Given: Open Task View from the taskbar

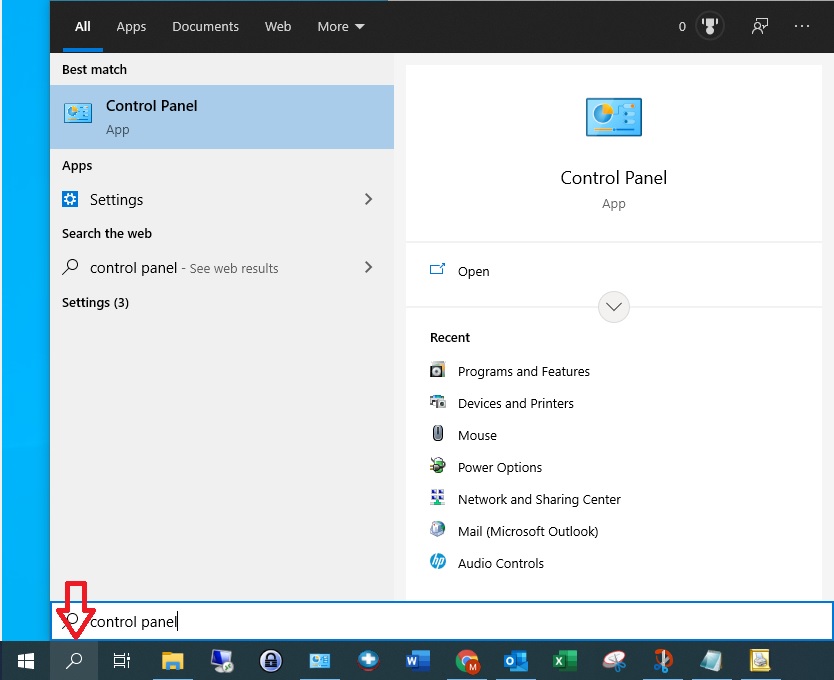Looking at the screenshot, I should click(x=122, y=661).
